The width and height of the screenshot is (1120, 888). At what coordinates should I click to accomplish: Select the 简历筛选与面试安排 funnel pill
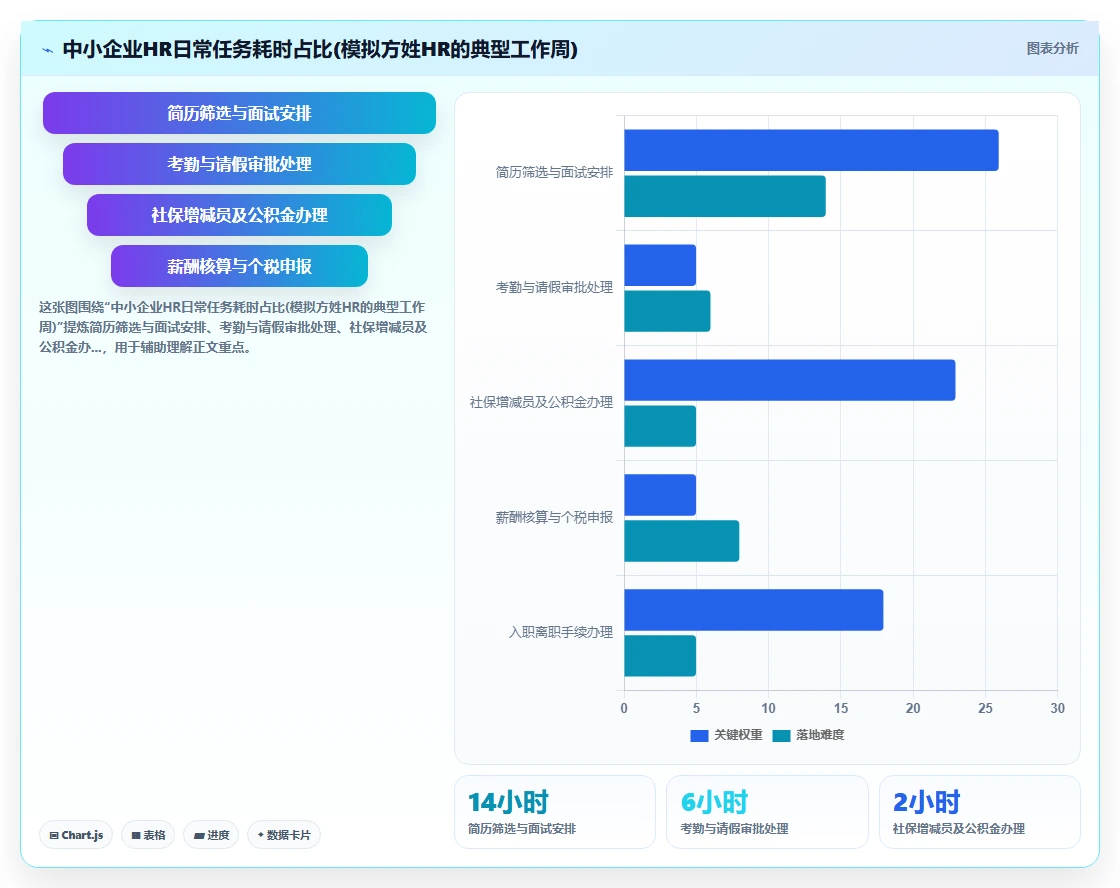[x=239, y=113]
